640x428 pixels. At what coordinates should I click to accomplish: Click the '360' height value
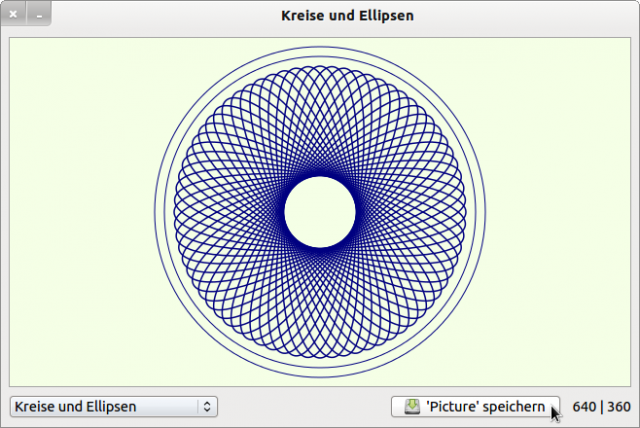click(619, 407)
